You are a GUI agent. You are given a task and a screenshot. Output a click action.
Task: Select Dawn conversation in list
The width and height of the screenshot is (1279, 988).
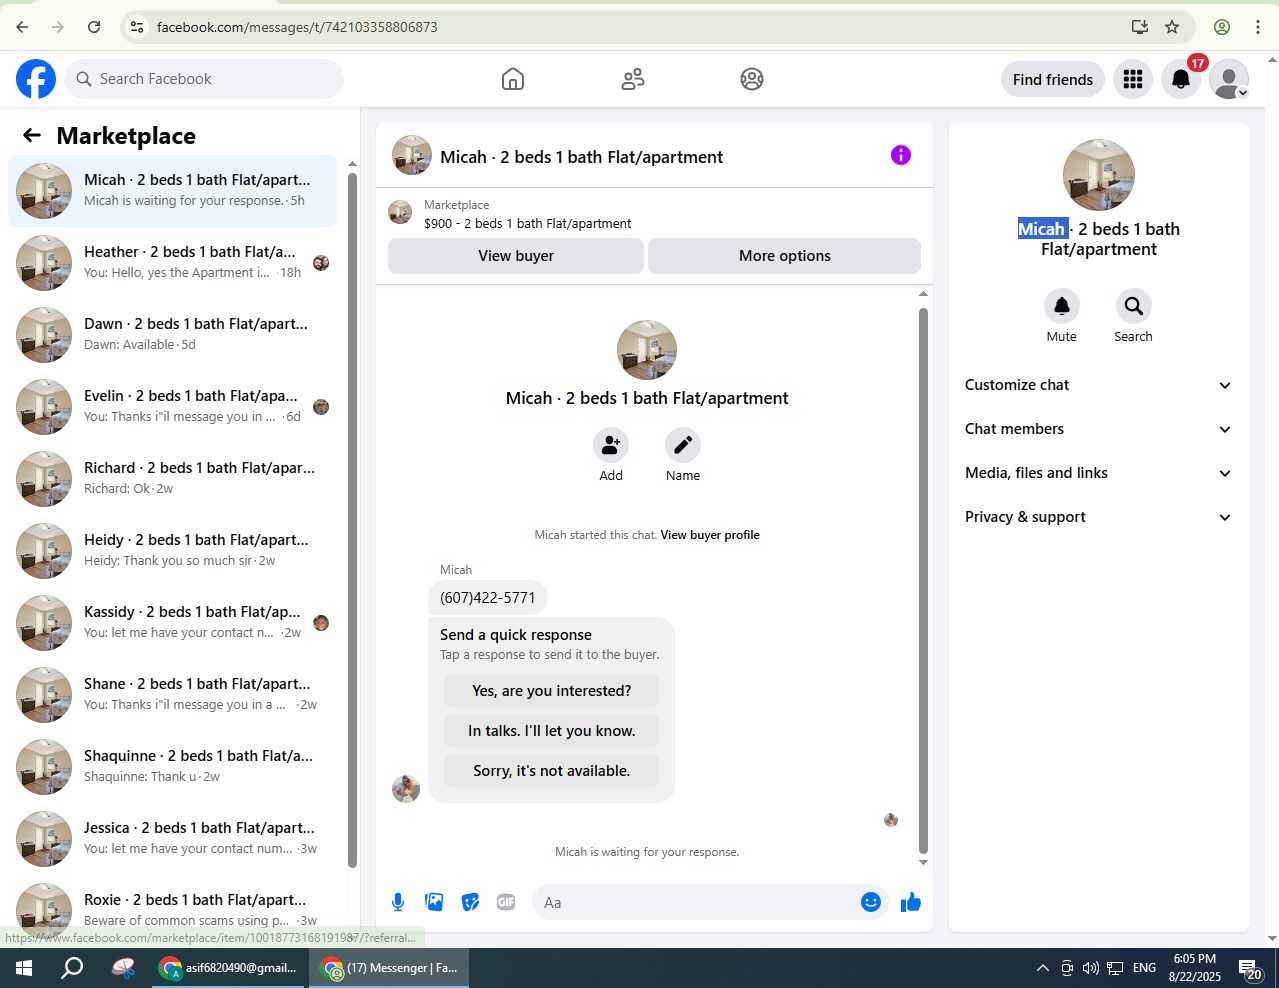(173, 335)
